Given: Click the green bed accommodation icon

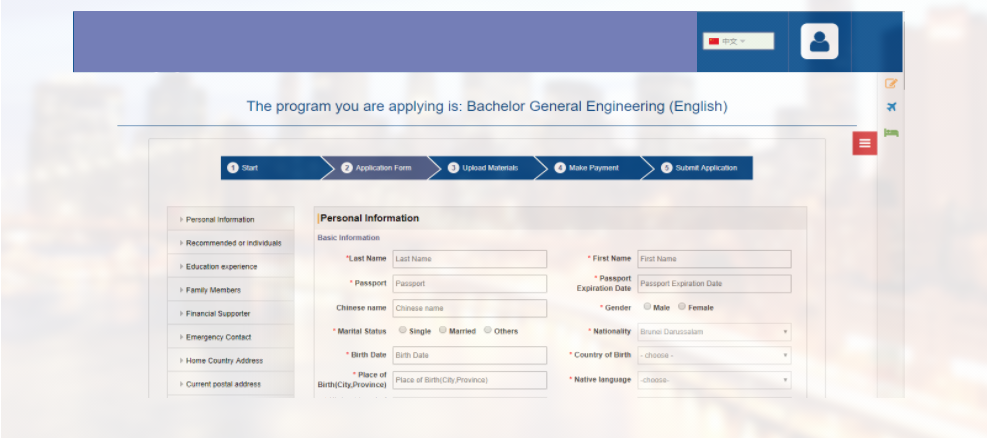Looking at the screenshot, I should point(891,132).
